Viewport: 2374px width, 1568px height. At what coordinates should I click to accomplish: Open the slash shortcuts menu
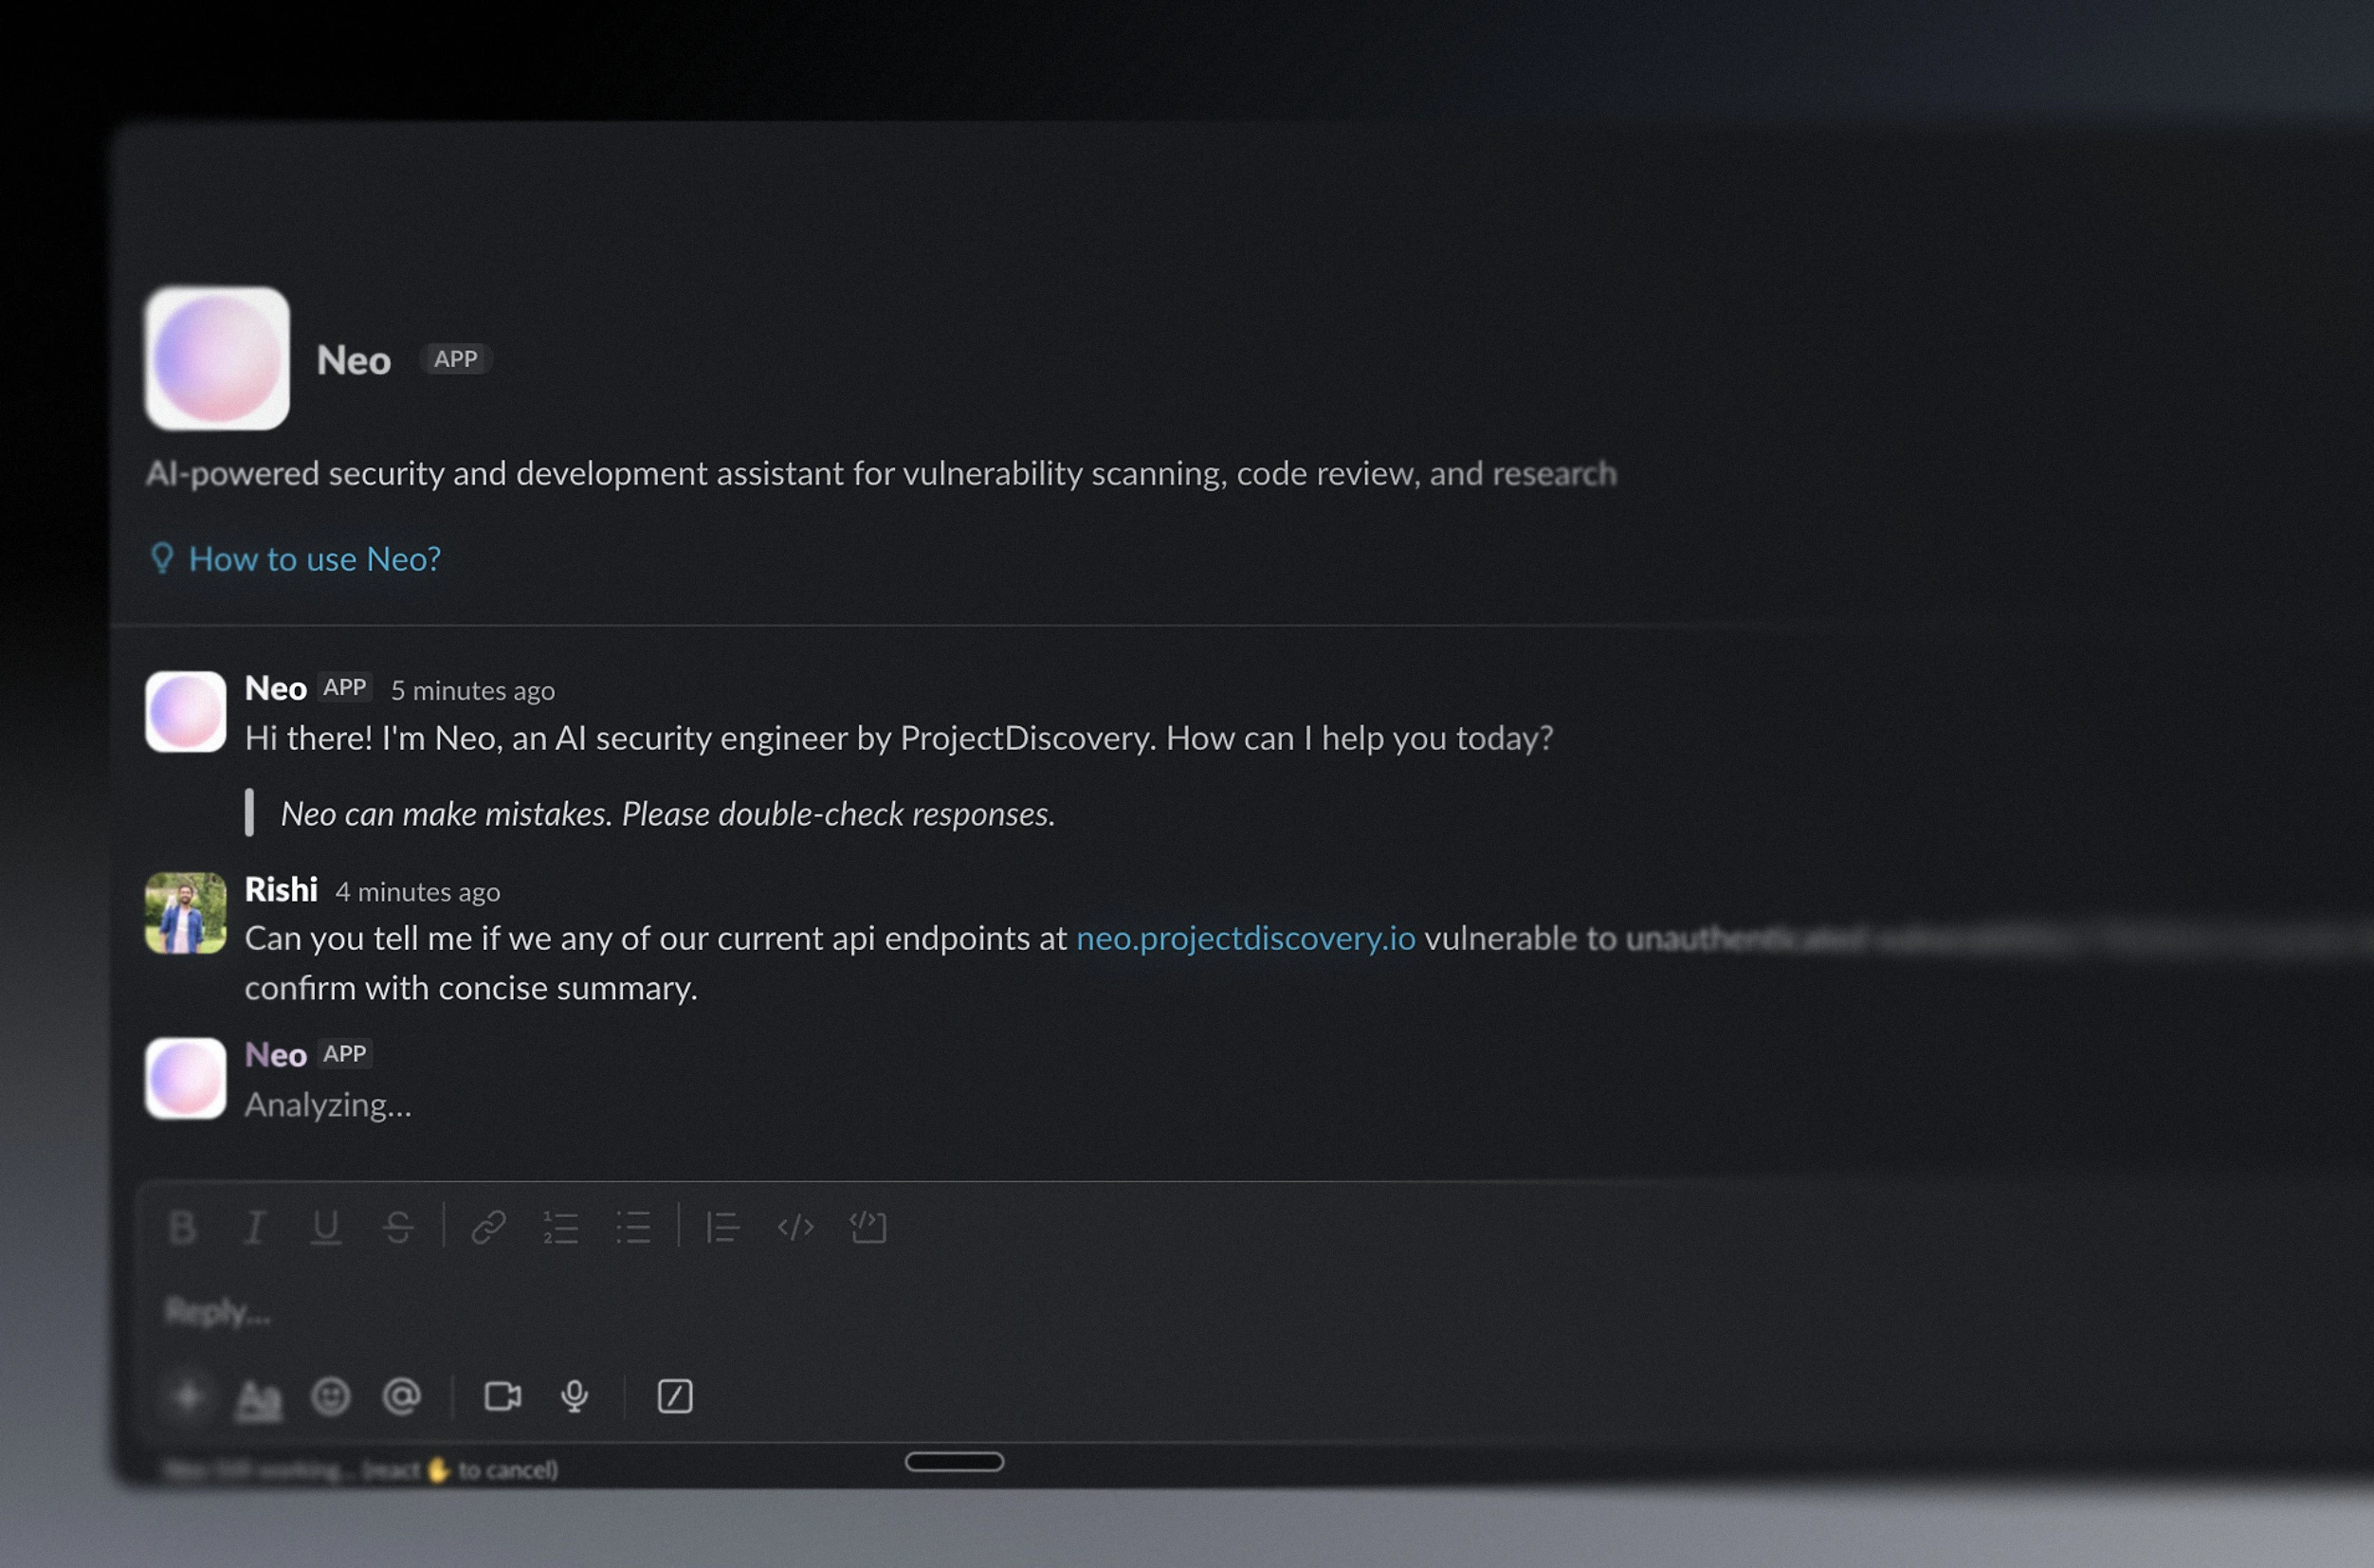pyautogui.click(x=675, y=1396)
